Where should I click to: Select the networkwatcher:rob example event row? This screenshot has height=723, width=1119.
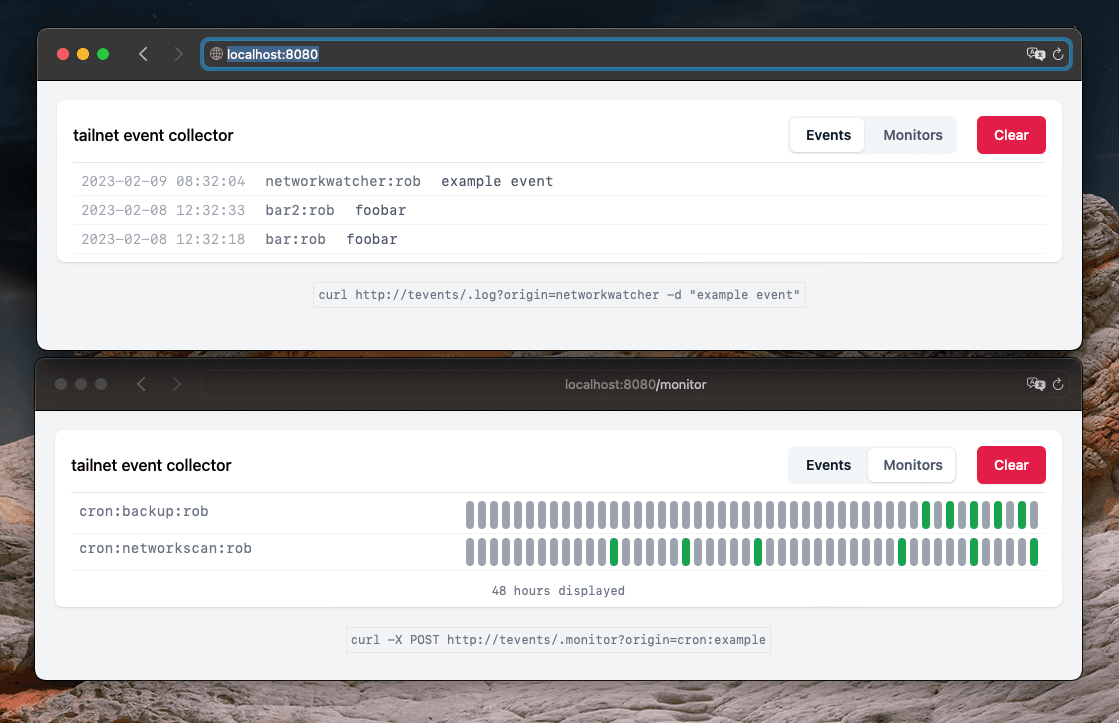[x=400, y=181]
